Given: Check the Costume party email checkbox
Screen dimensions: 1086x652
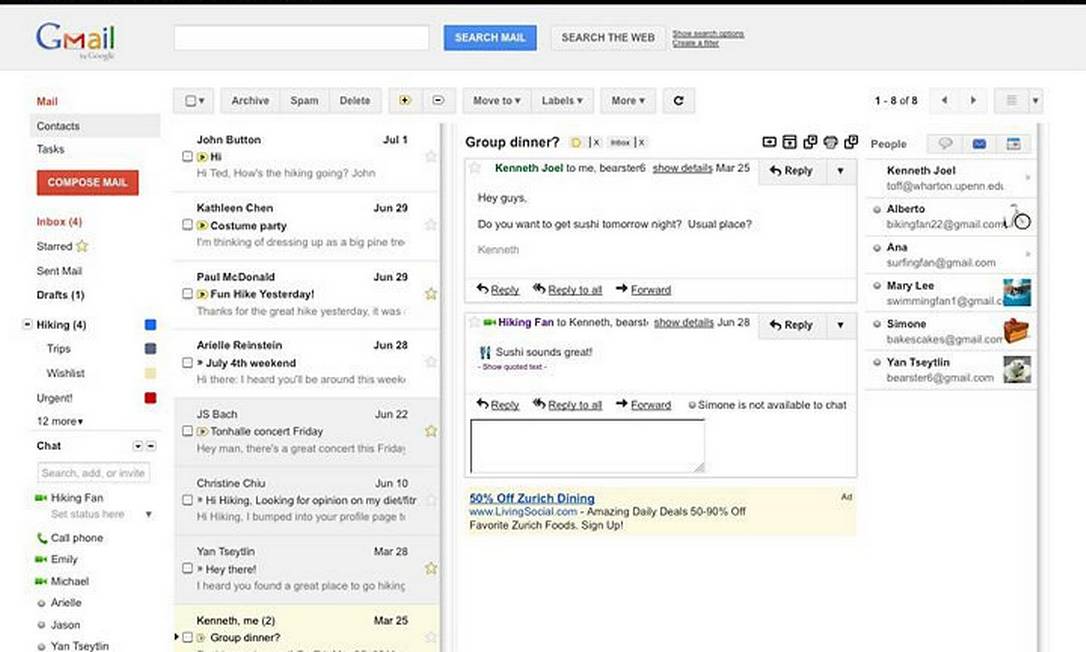Looking at the screenshot, I should point(187,226).
